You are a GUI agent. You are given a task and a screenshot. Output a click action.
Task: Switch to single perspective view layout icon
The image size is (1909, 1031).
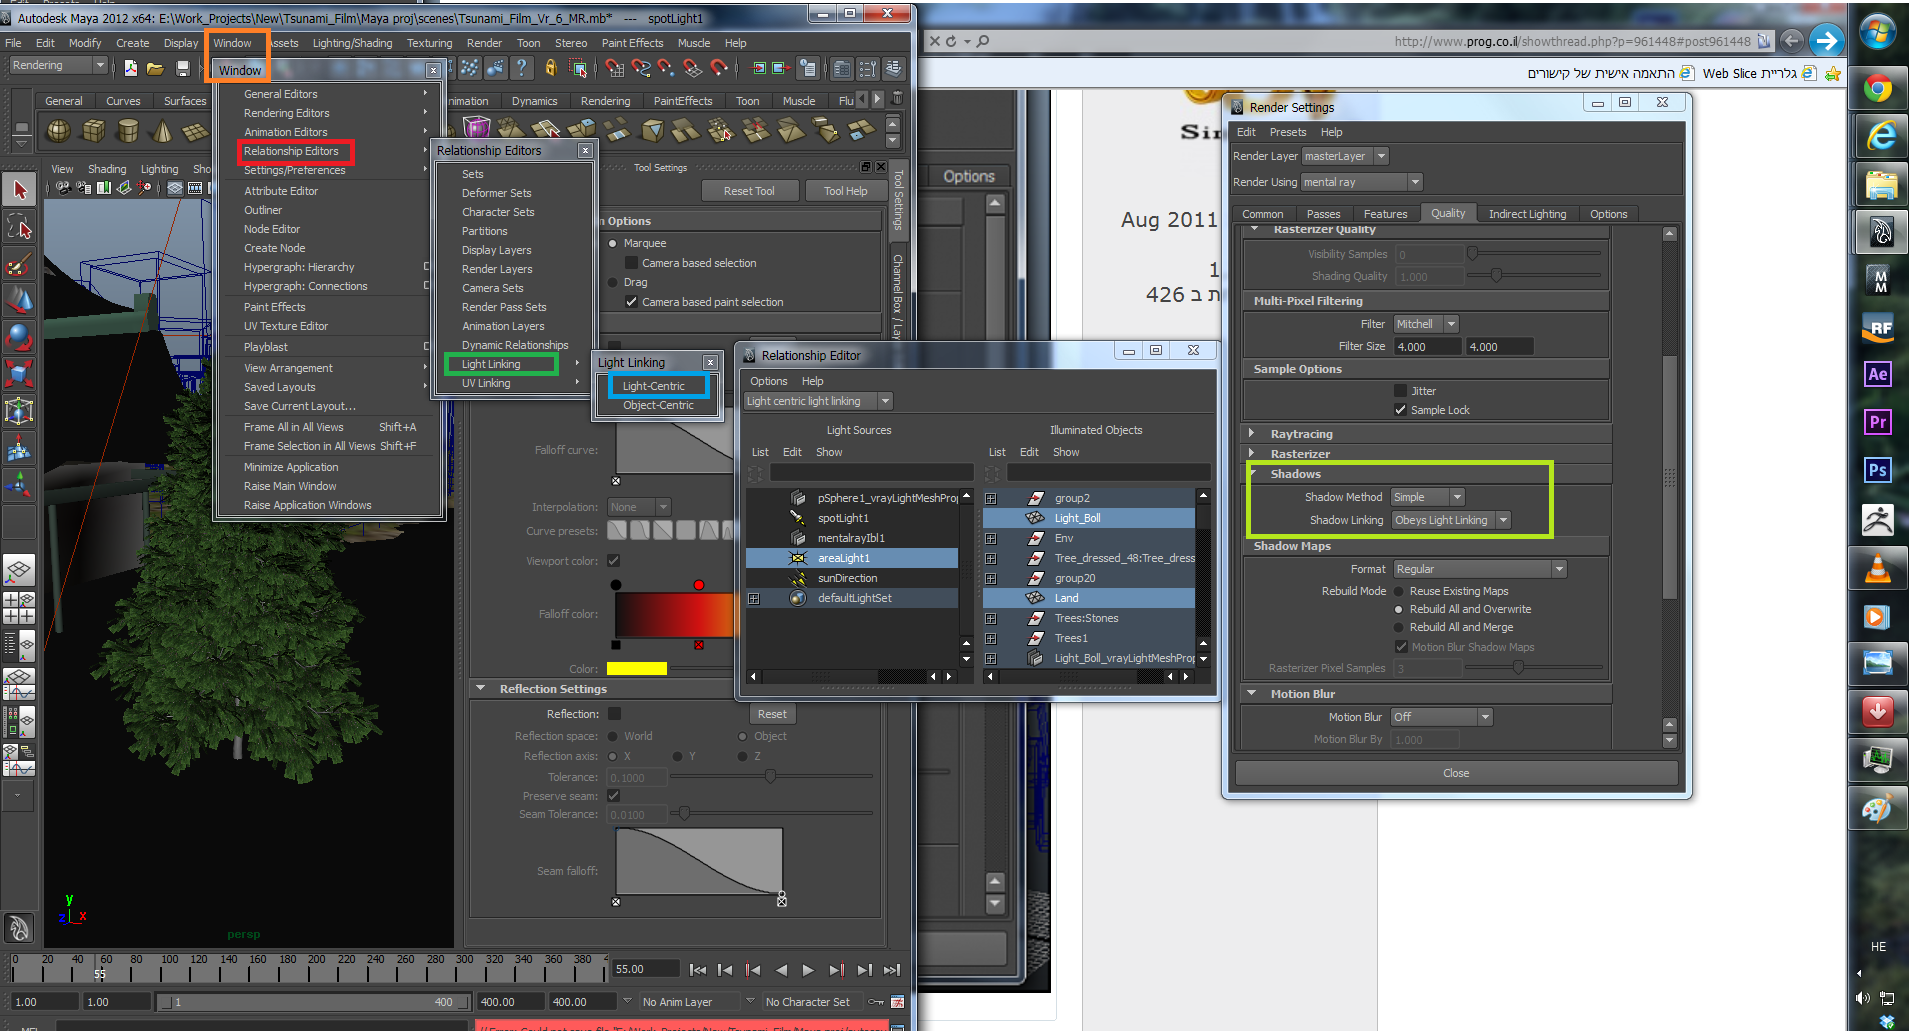[x=19, y=570]
